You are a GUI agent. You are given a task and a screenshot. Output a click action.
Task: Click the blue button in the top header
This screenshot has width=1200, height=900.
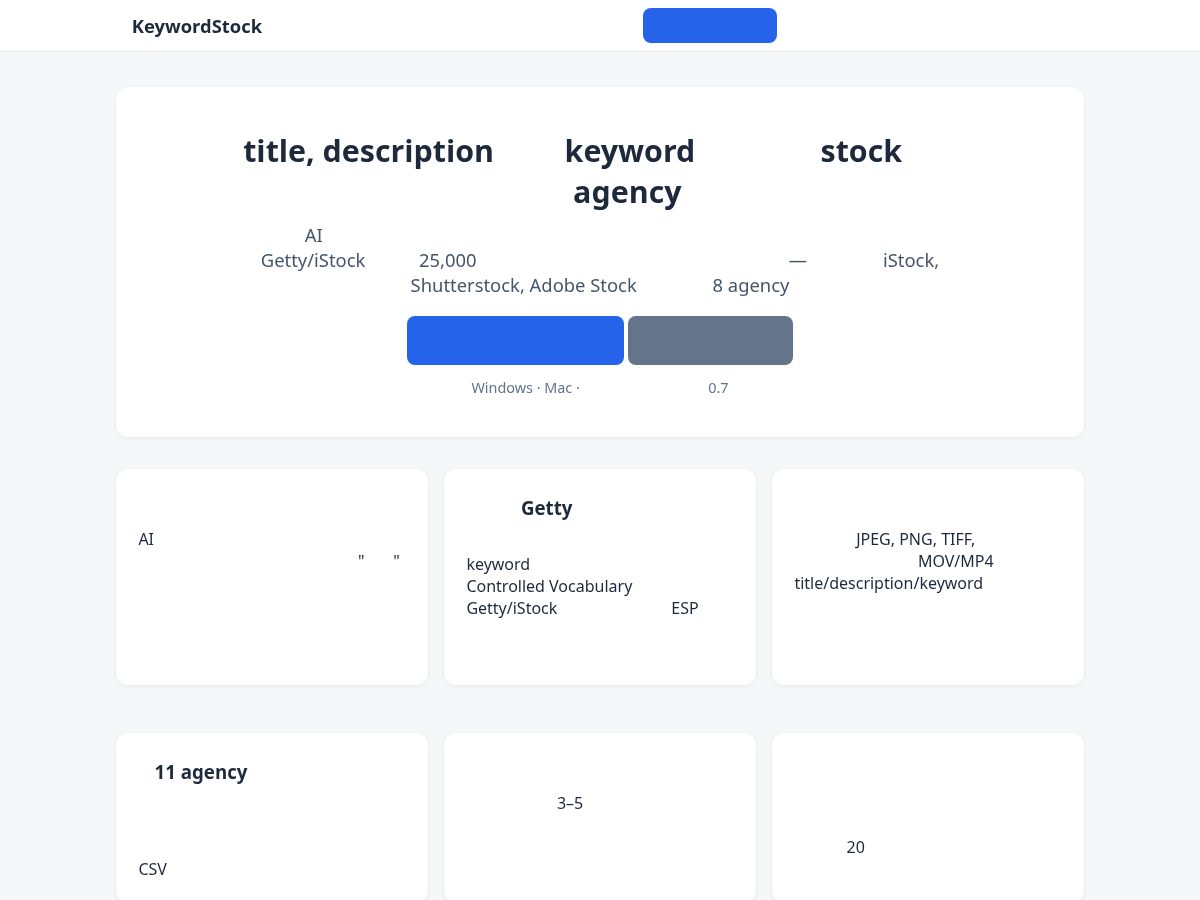[710, 26]
